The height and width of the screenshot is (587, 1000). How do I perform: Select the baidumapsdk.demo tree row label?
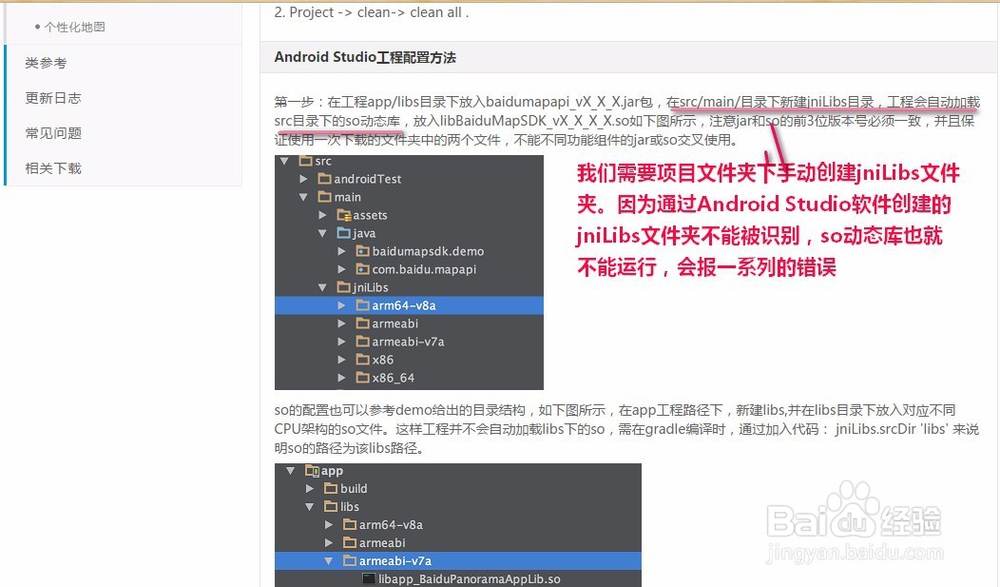[428, 251]
